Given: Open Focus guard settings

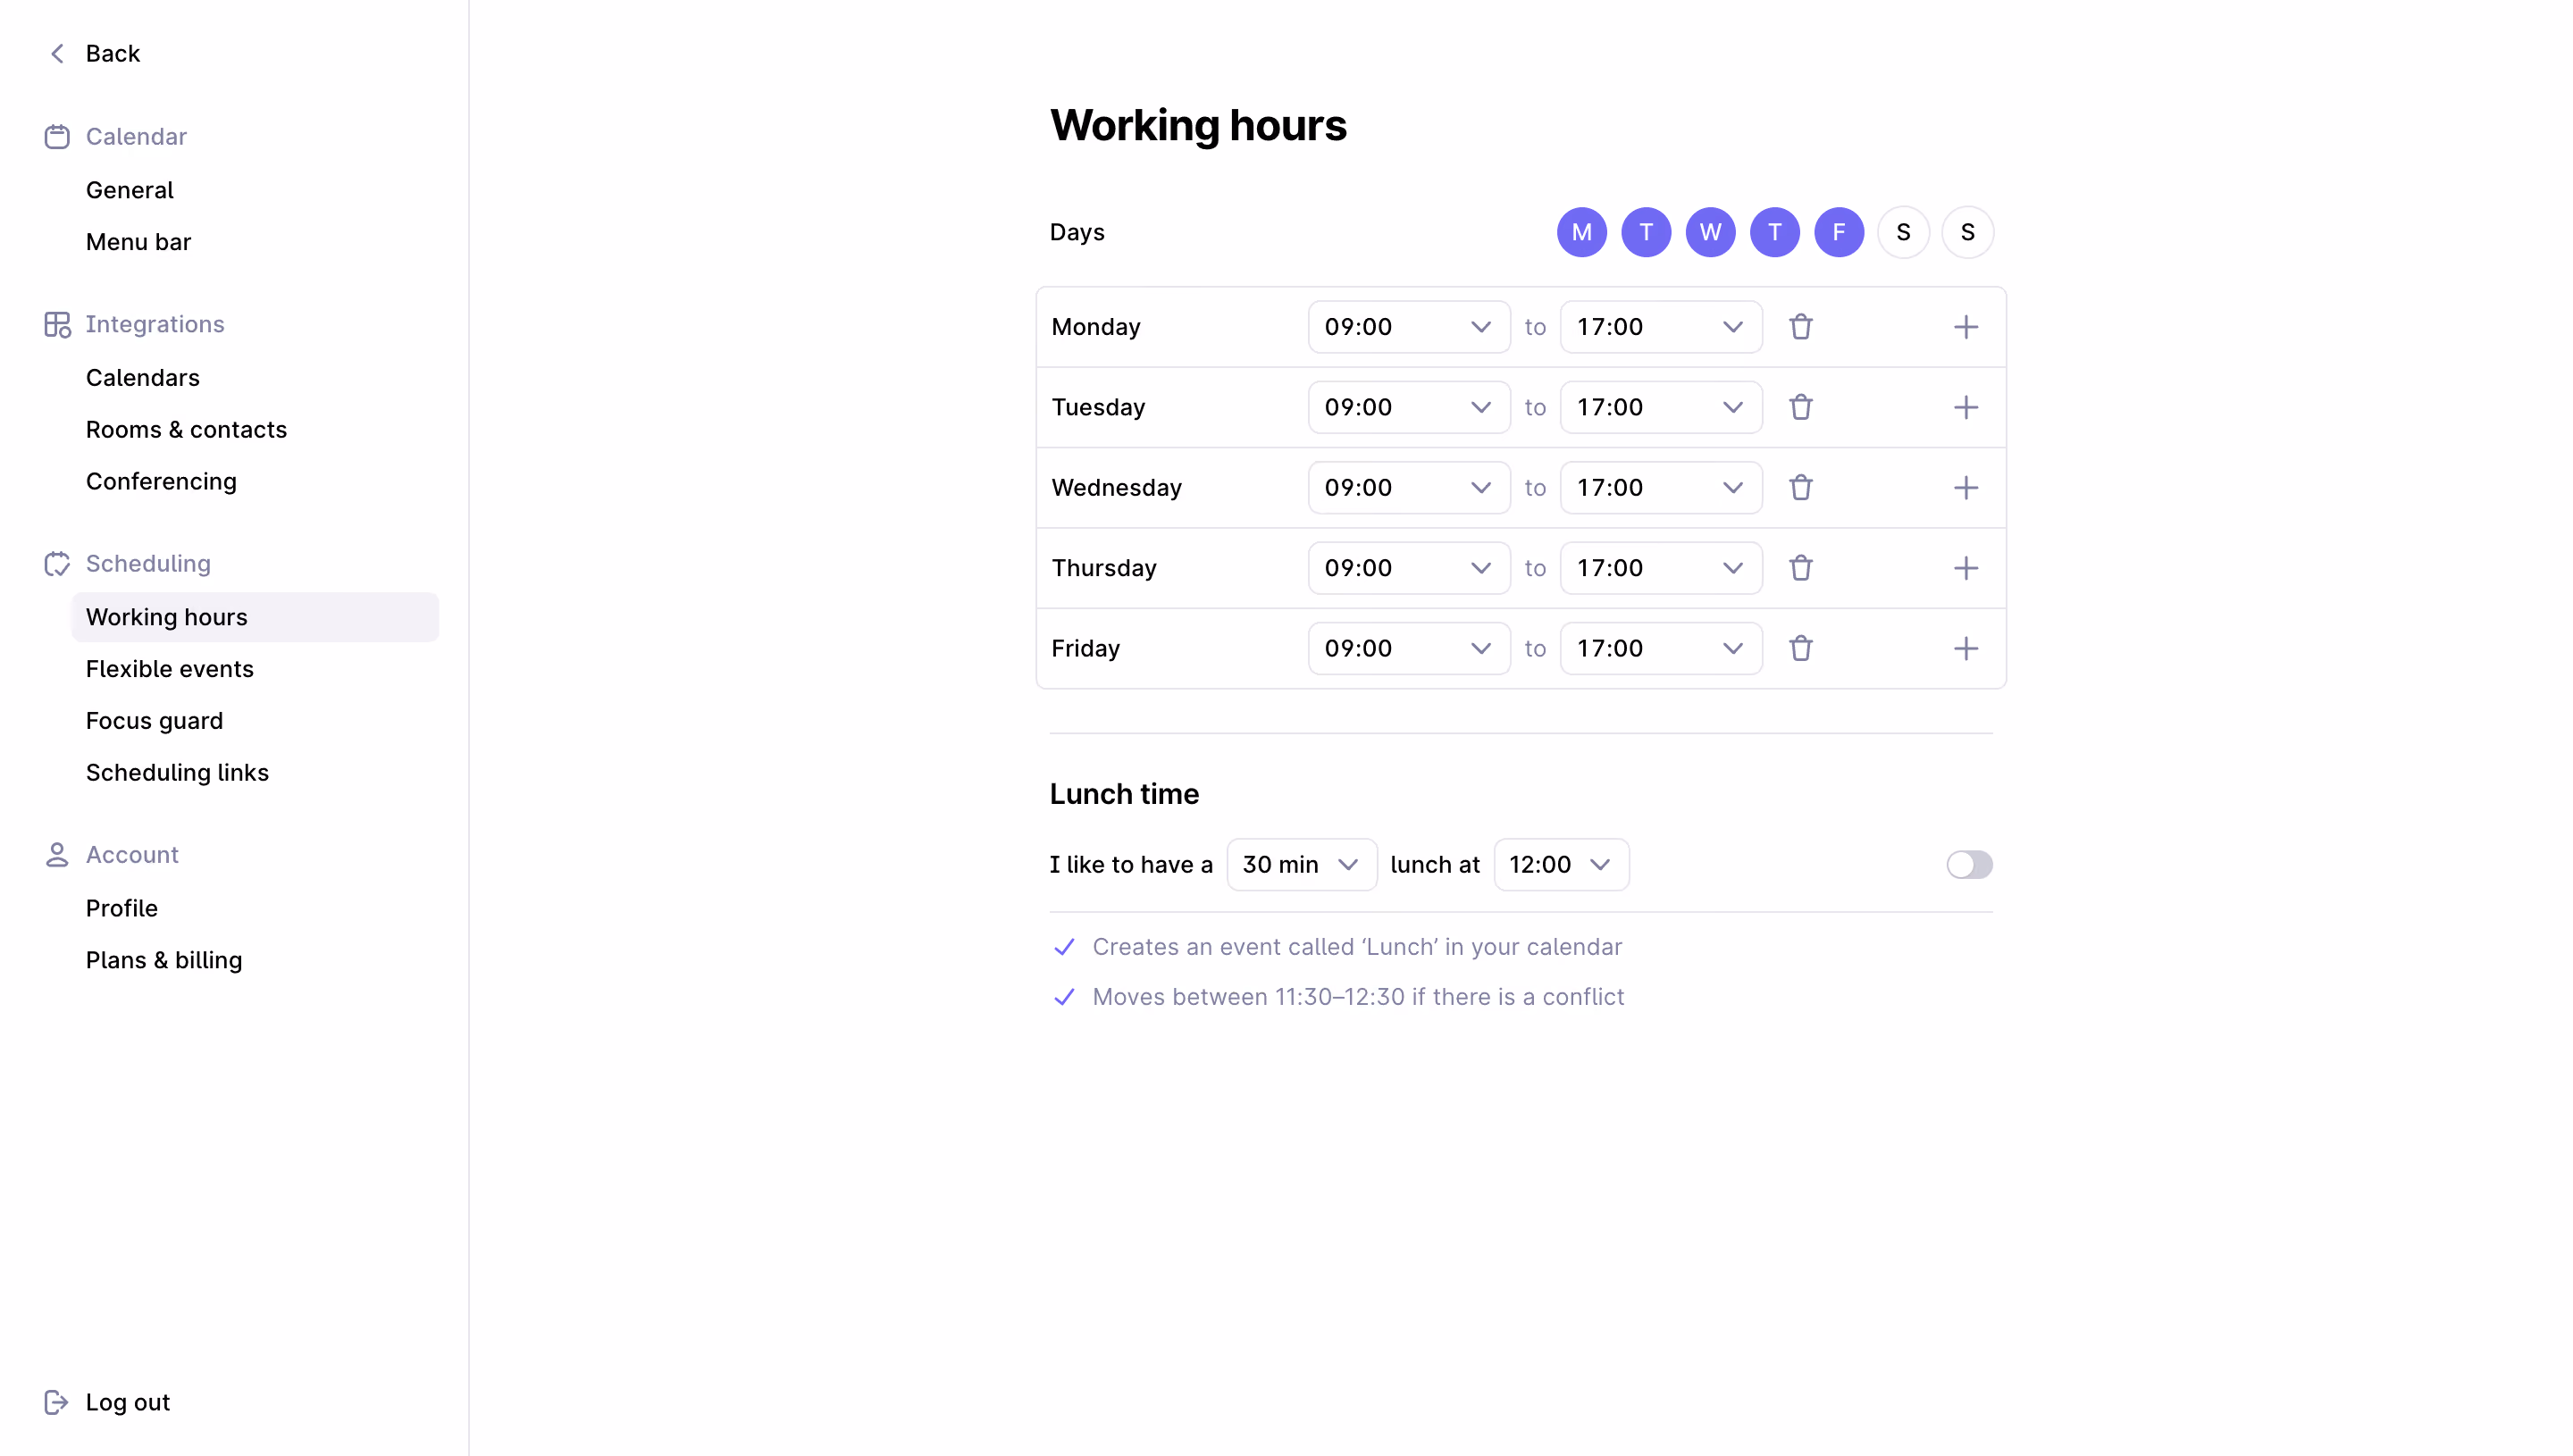Looking at the screenshot, I should coord(154,721).
